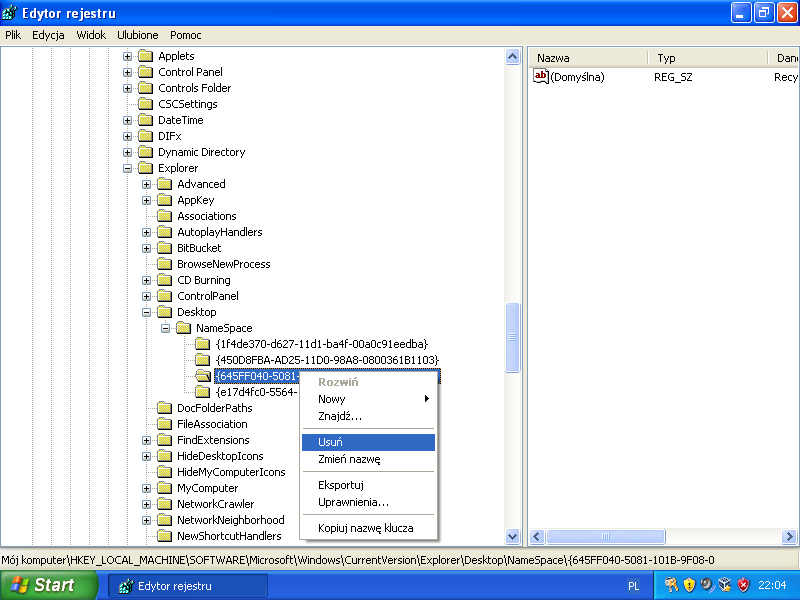Expand the DateTime tree node
The width and height of the screenshot is (800, 600).
point(128,120)
